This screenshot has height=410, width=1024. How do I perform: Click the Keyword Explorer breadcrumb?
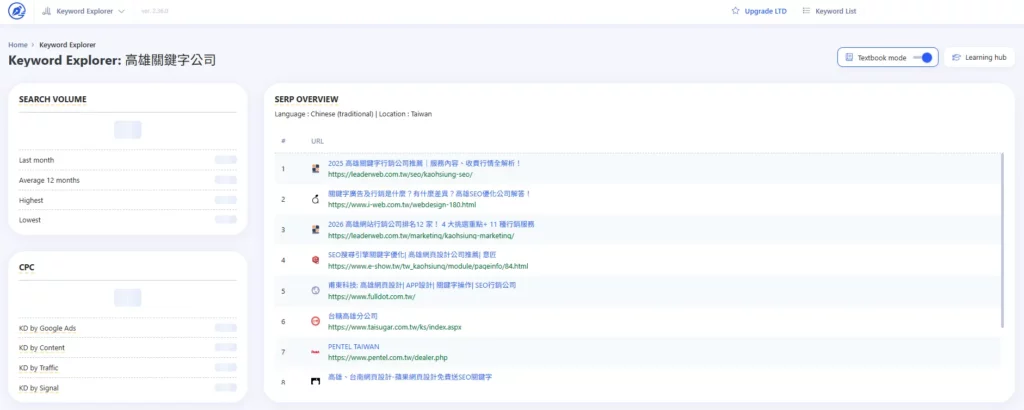click(x=67, y=45)
